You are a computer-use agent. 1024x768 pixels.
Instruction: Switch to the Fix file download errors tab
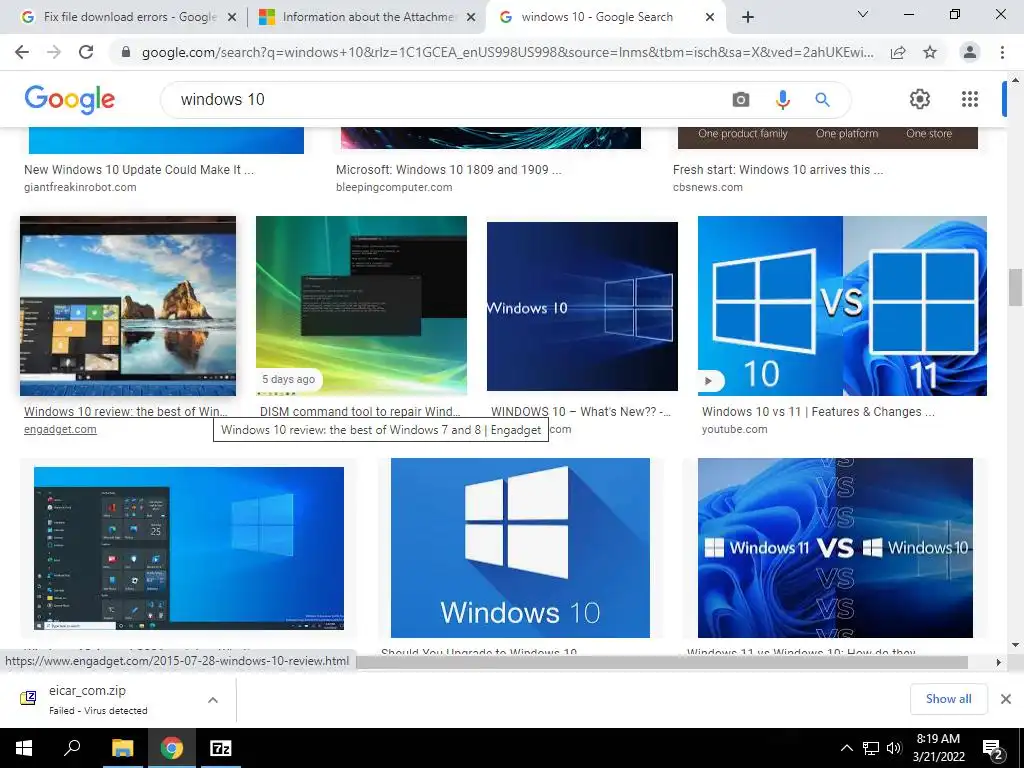coord(129,17)
